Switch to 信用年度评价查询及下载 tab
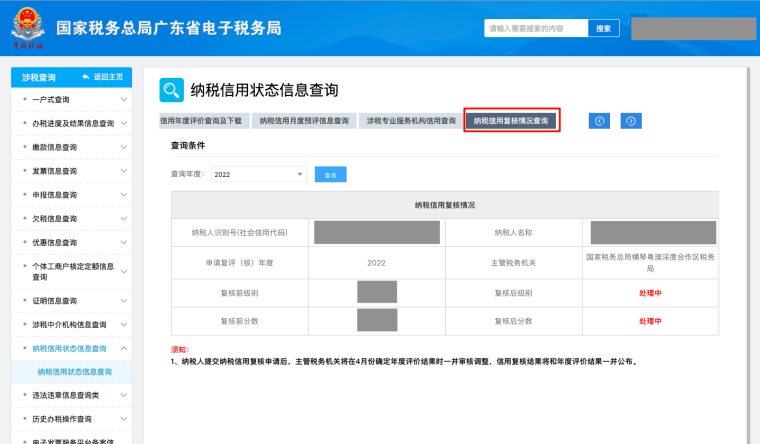The image size is (760, 444). tap(204, 121)
